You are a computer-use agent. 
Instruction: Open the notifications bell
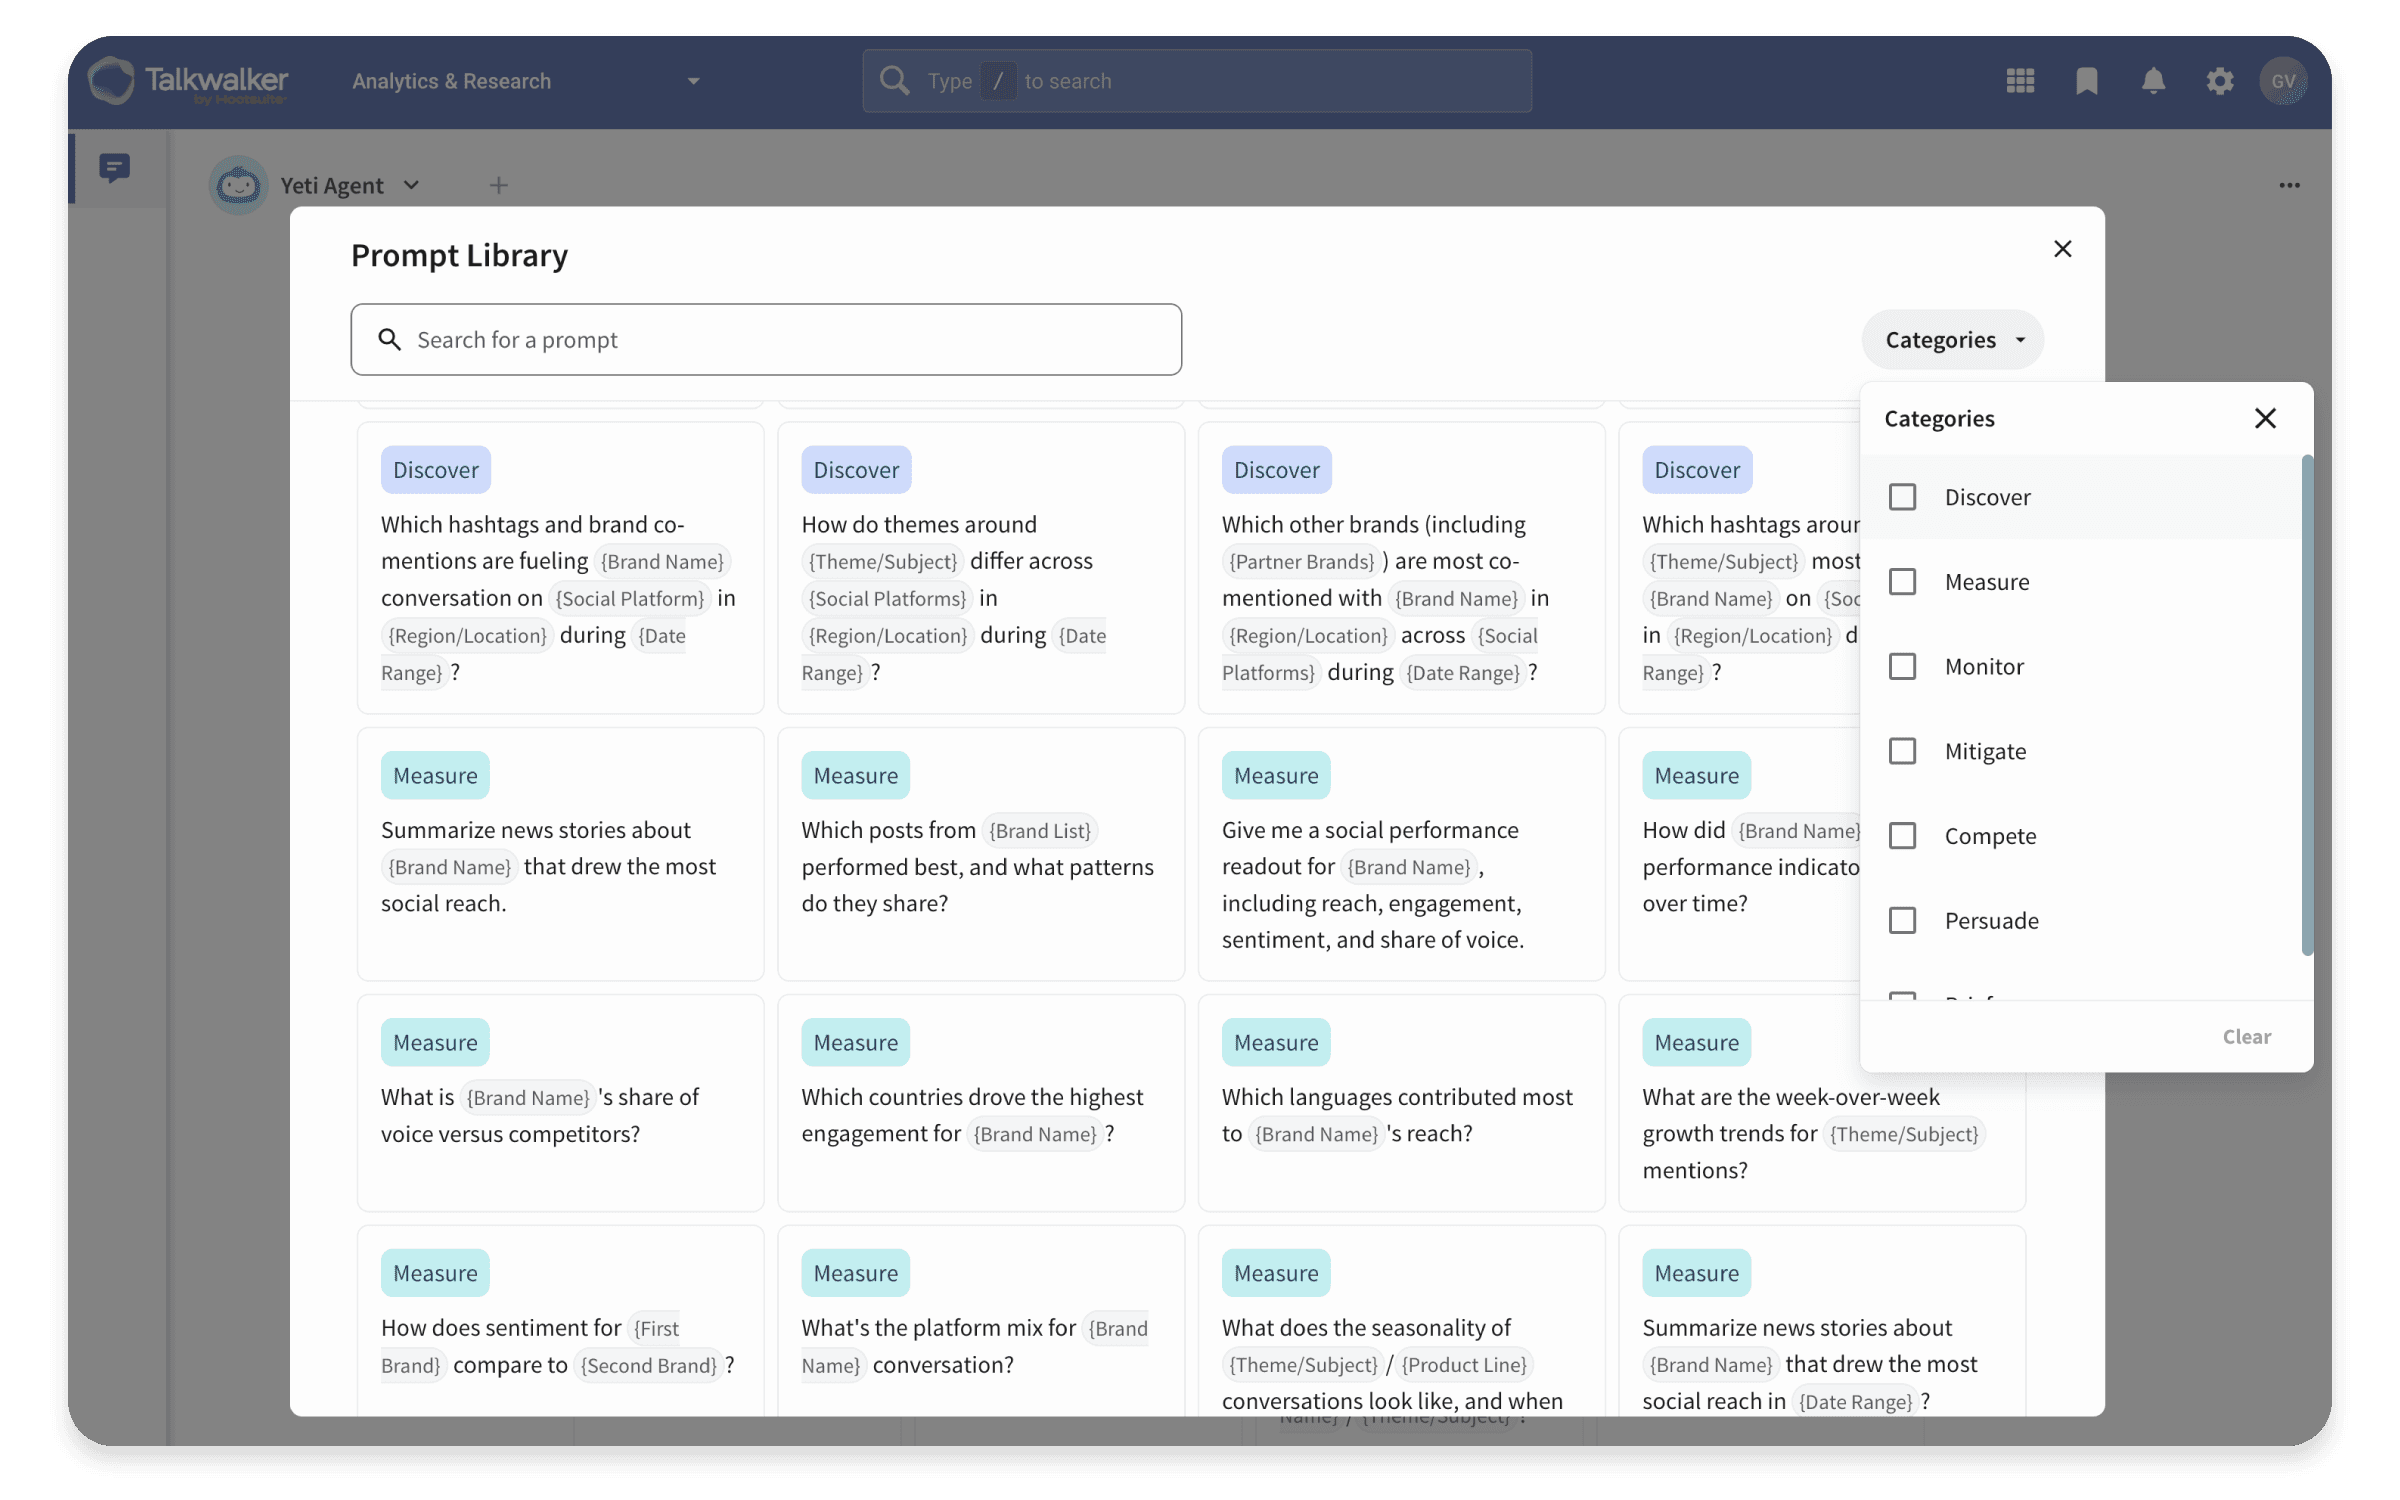pyautogui.click(x=2153, y=81)
